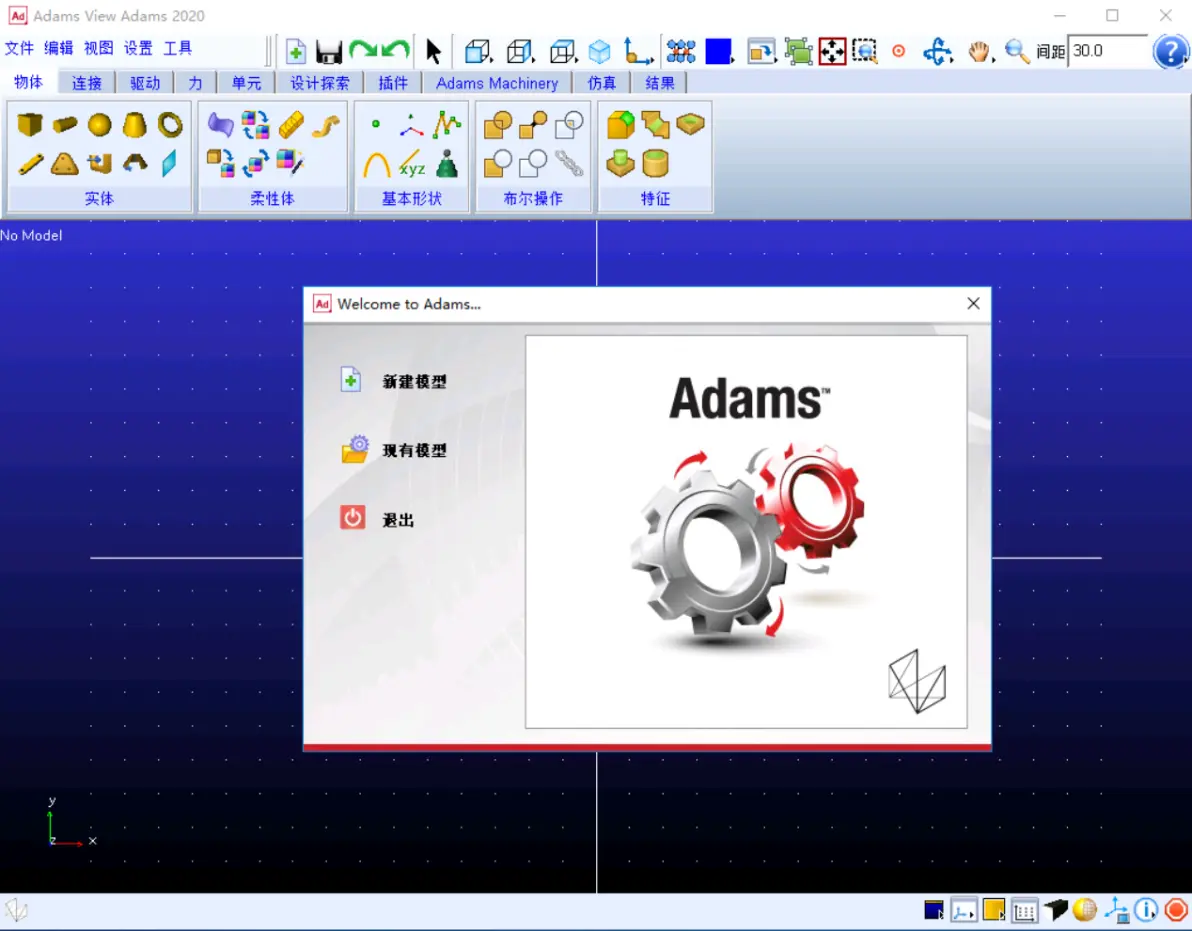Activate the hand pan view tool

point(979,52)
